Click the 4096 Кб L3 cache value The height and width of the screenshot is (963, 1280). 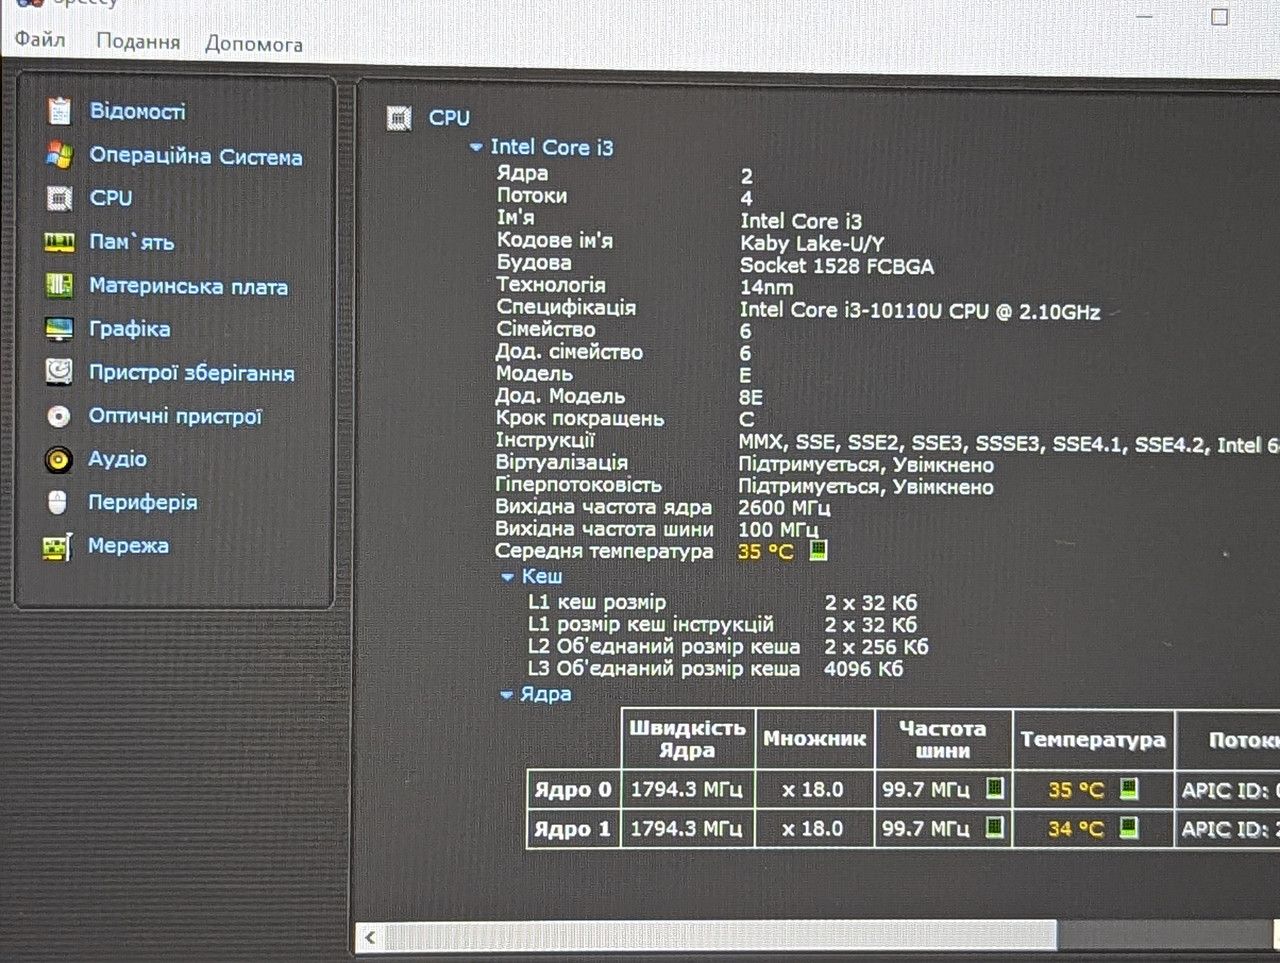tap(864, 668)
